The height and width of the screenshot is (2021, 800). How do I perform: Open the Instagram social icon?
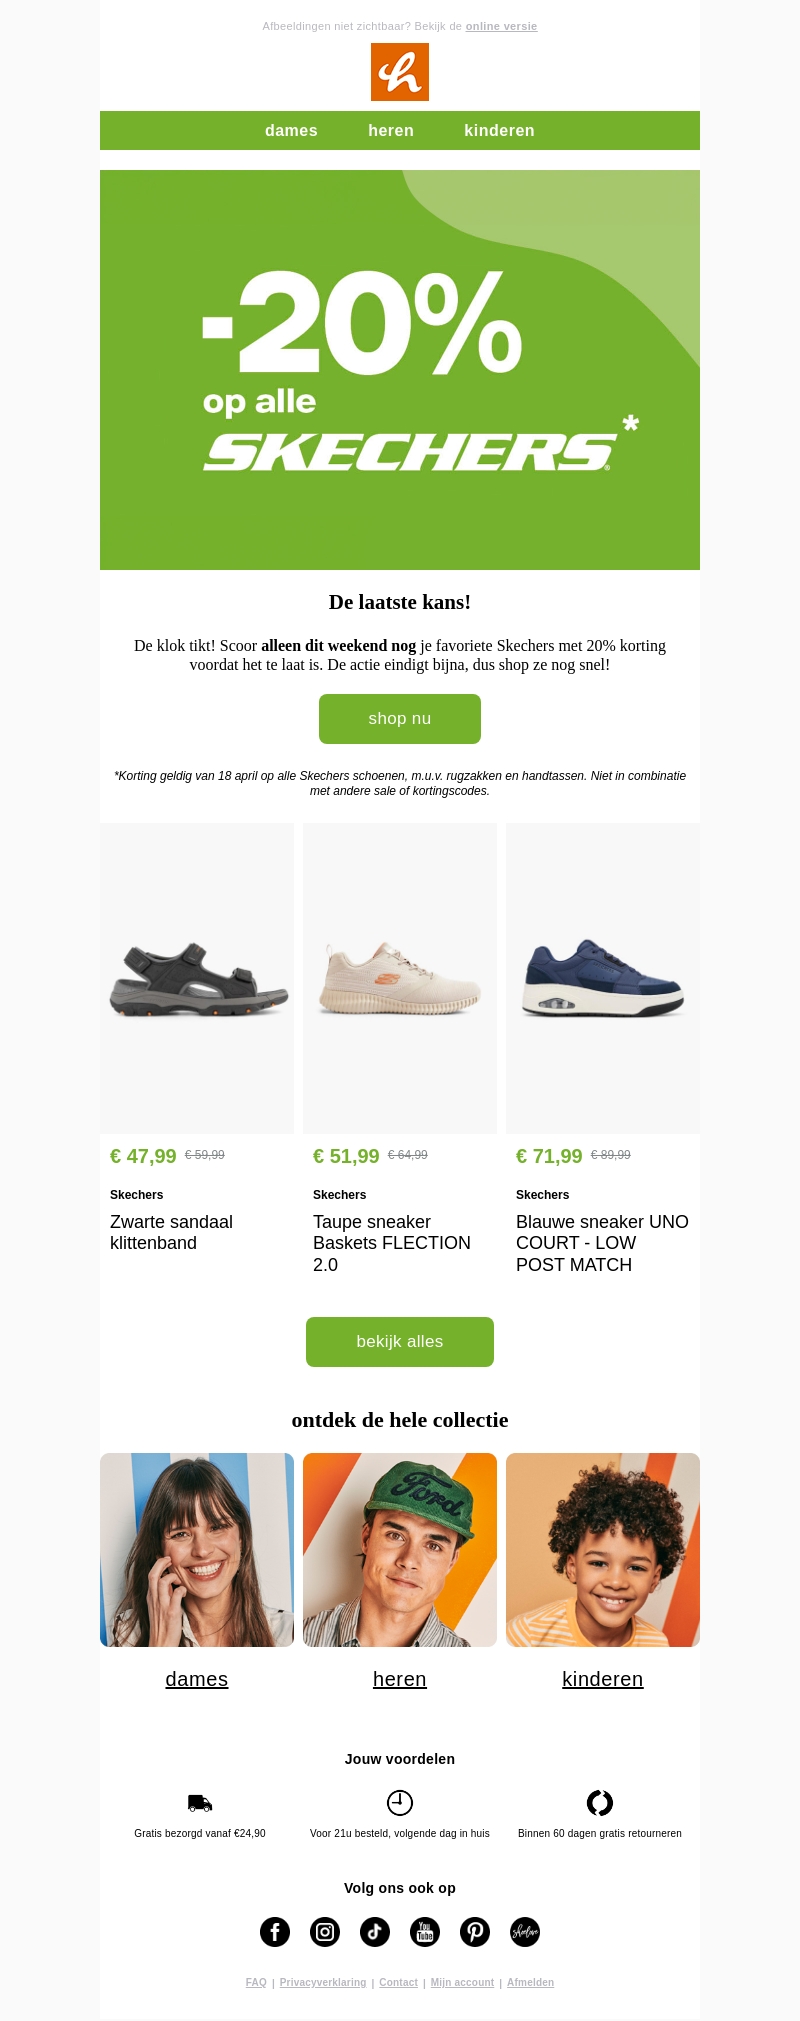(325, 1932)
